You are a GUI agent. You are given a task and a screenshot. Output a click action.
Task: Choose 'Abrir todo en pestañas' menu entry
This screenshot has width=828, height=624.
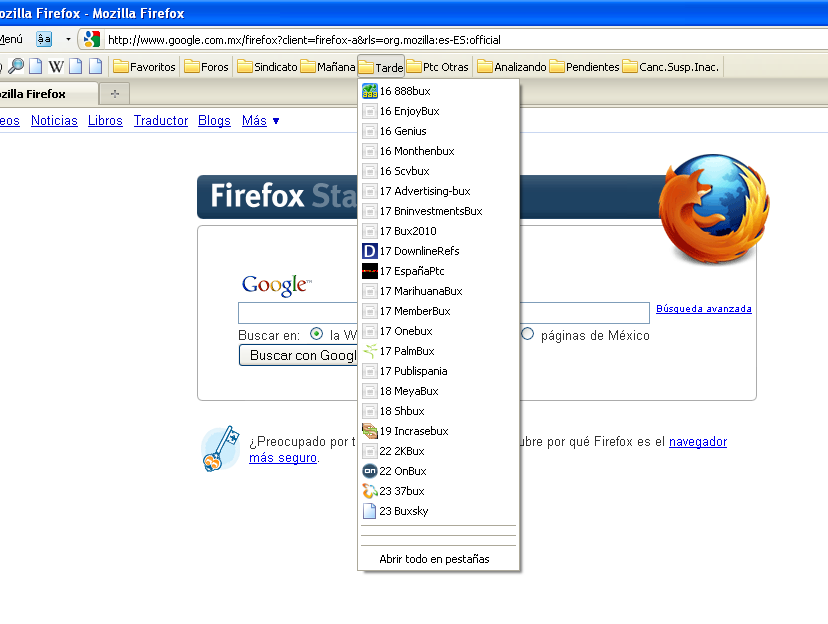(x=438, y=559)
